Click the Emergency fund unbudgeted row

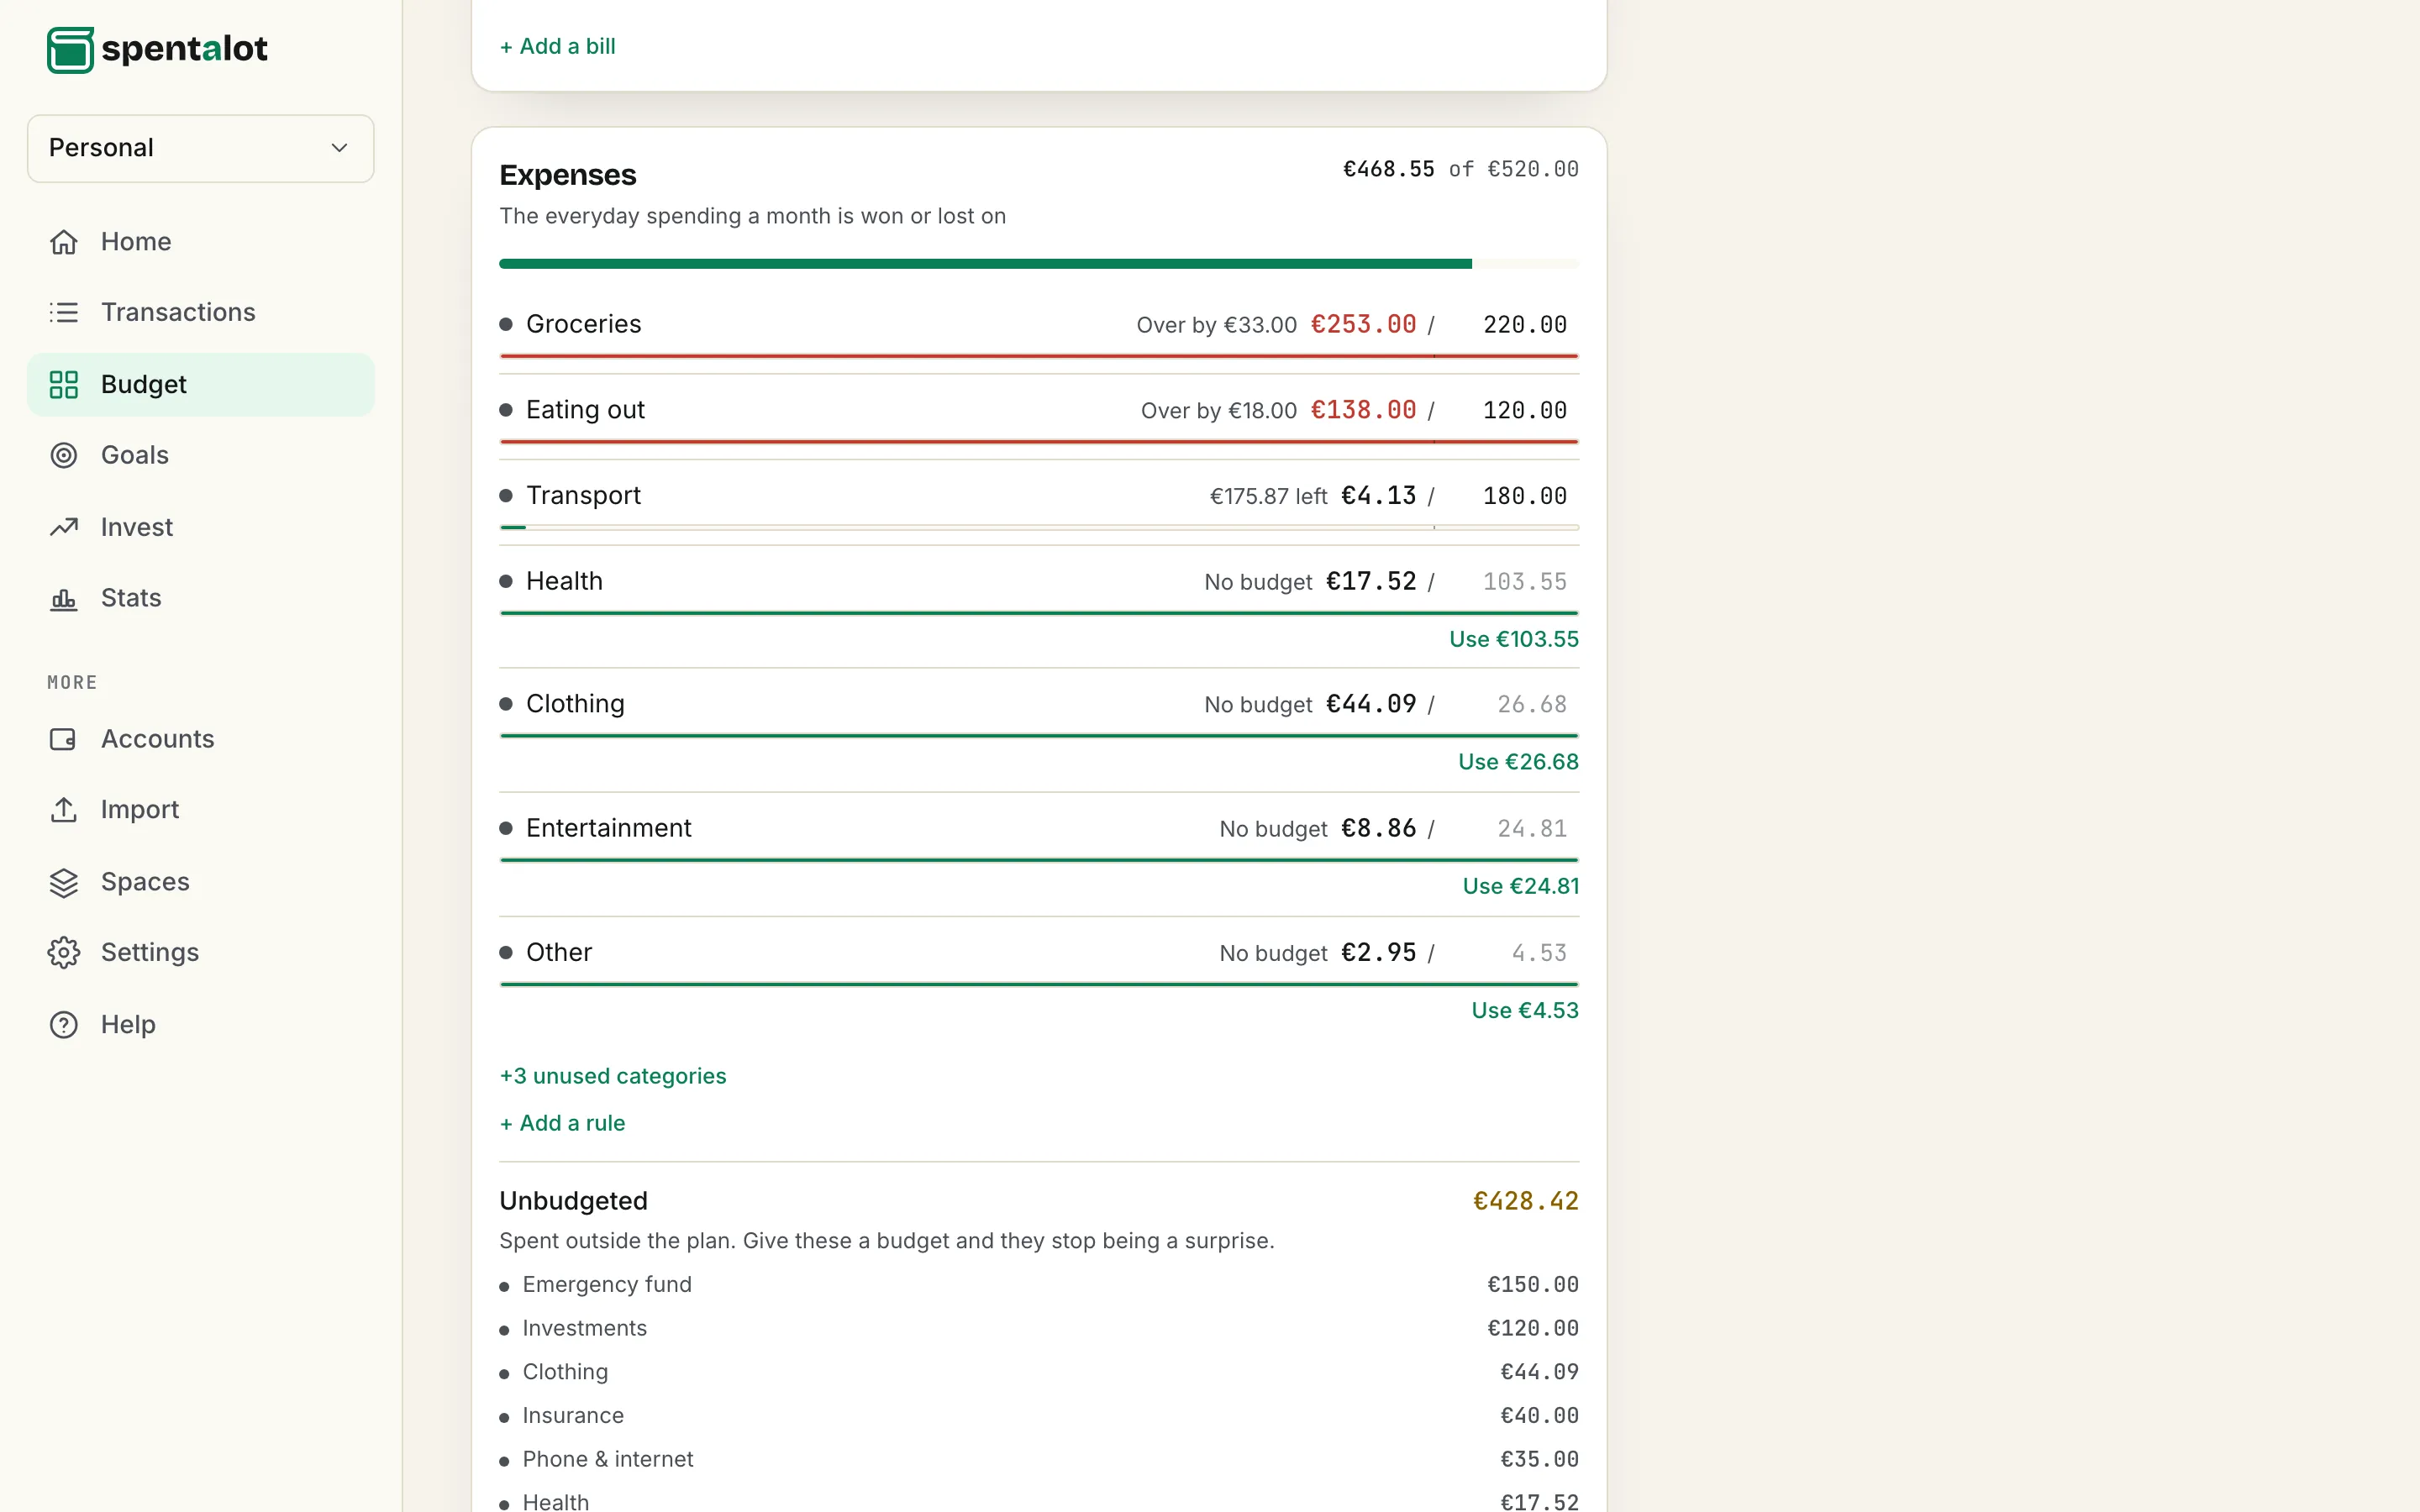[x=1039, y=1285]
